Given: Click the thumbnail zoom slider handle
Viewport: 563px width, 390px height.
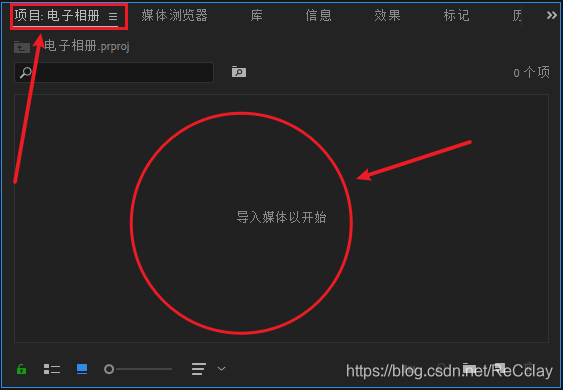Looking at the screenshot, I should (109, 369).
